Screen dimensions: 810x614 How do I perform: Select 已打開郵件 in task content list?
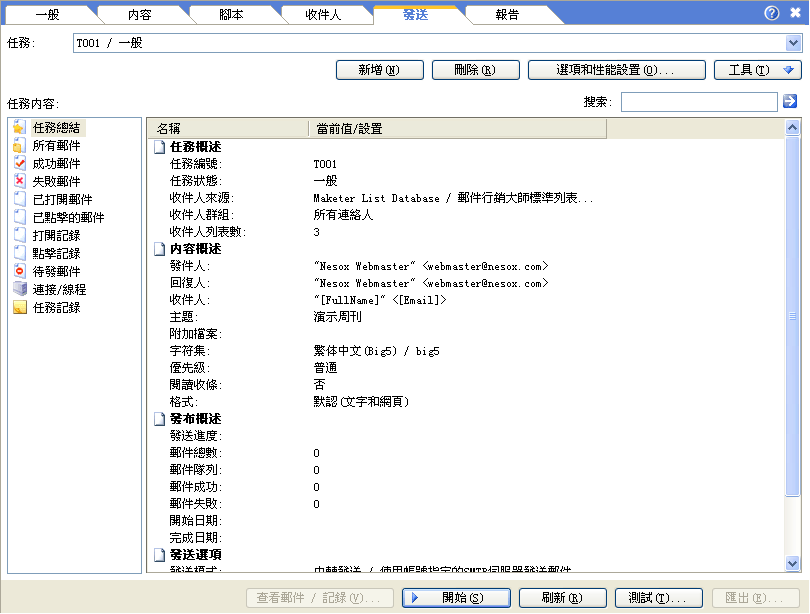point(67,200)
